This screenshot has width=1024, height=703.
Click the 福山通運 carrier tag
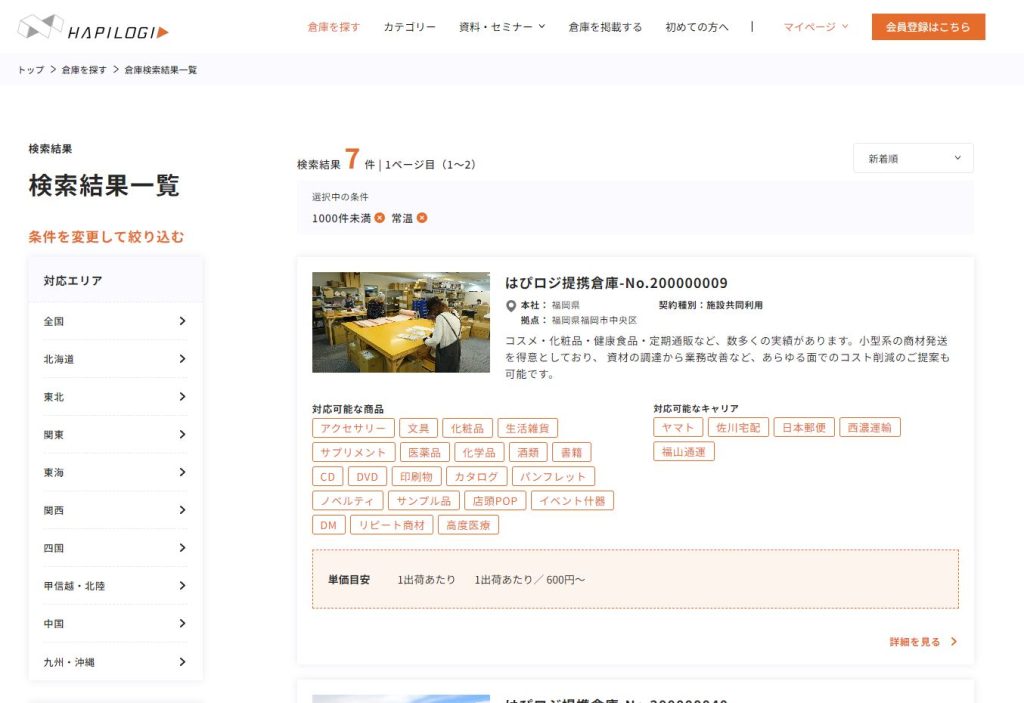click(684, 451)
